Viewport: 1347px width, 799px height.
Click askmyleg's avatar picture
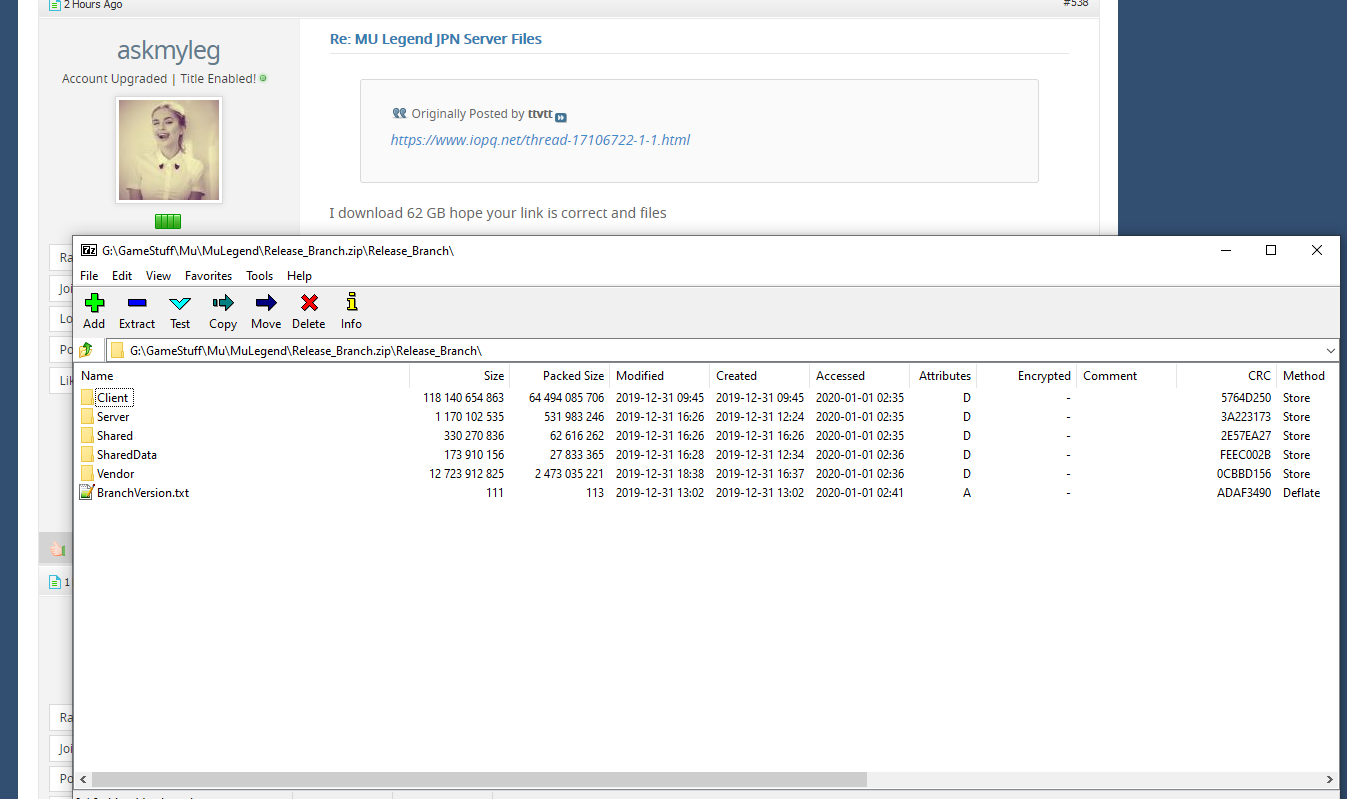(168, 150)
